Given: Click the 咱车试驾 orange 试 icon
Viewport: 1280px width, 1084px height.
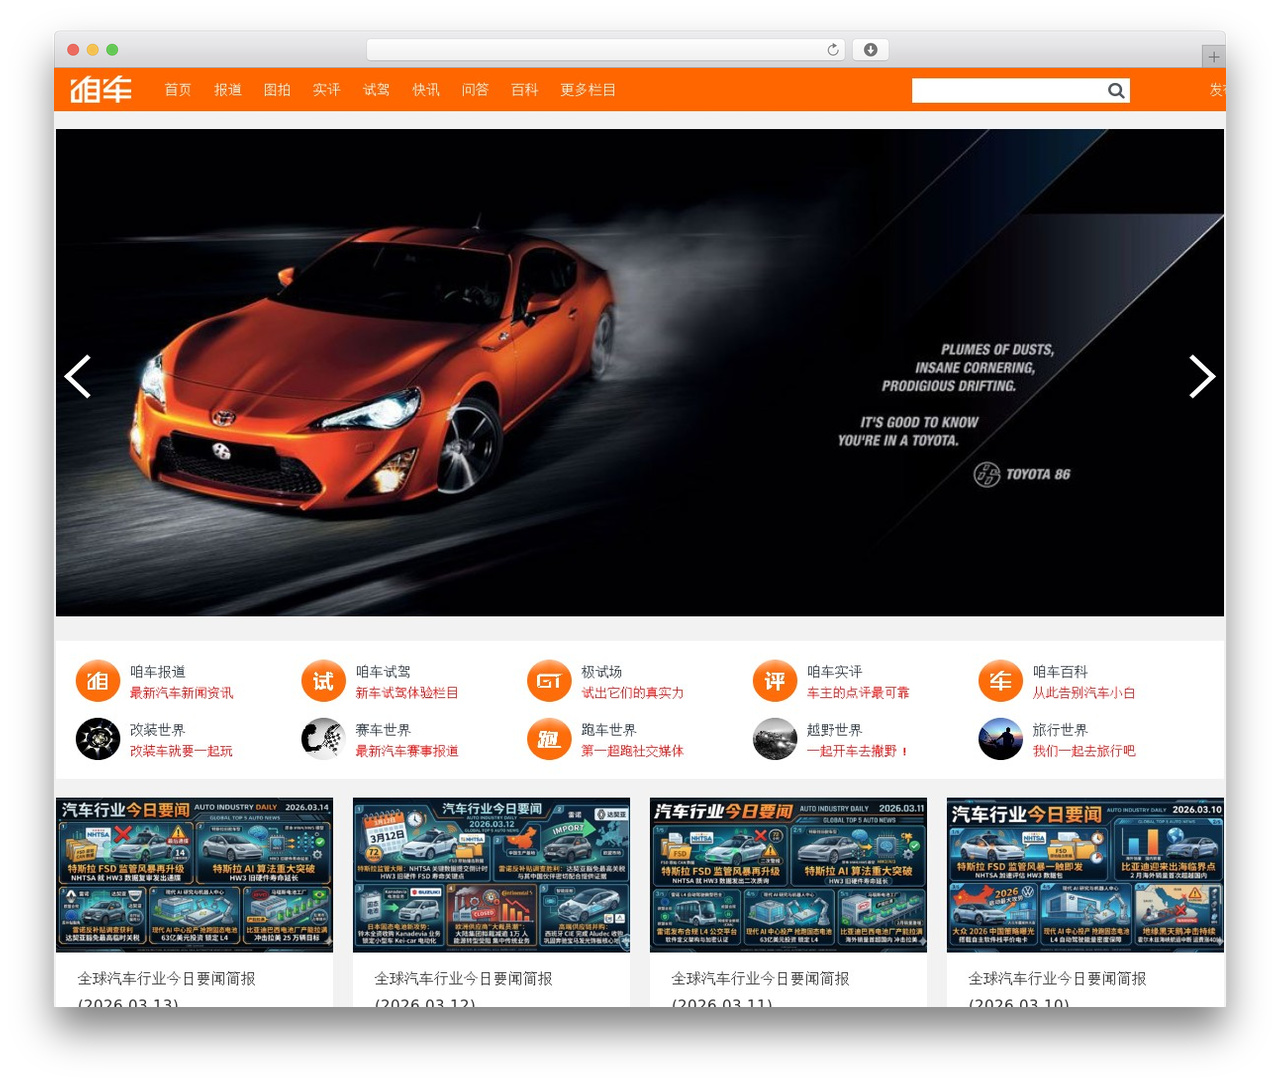Looking at the screenshot, I should pos(324,682).
